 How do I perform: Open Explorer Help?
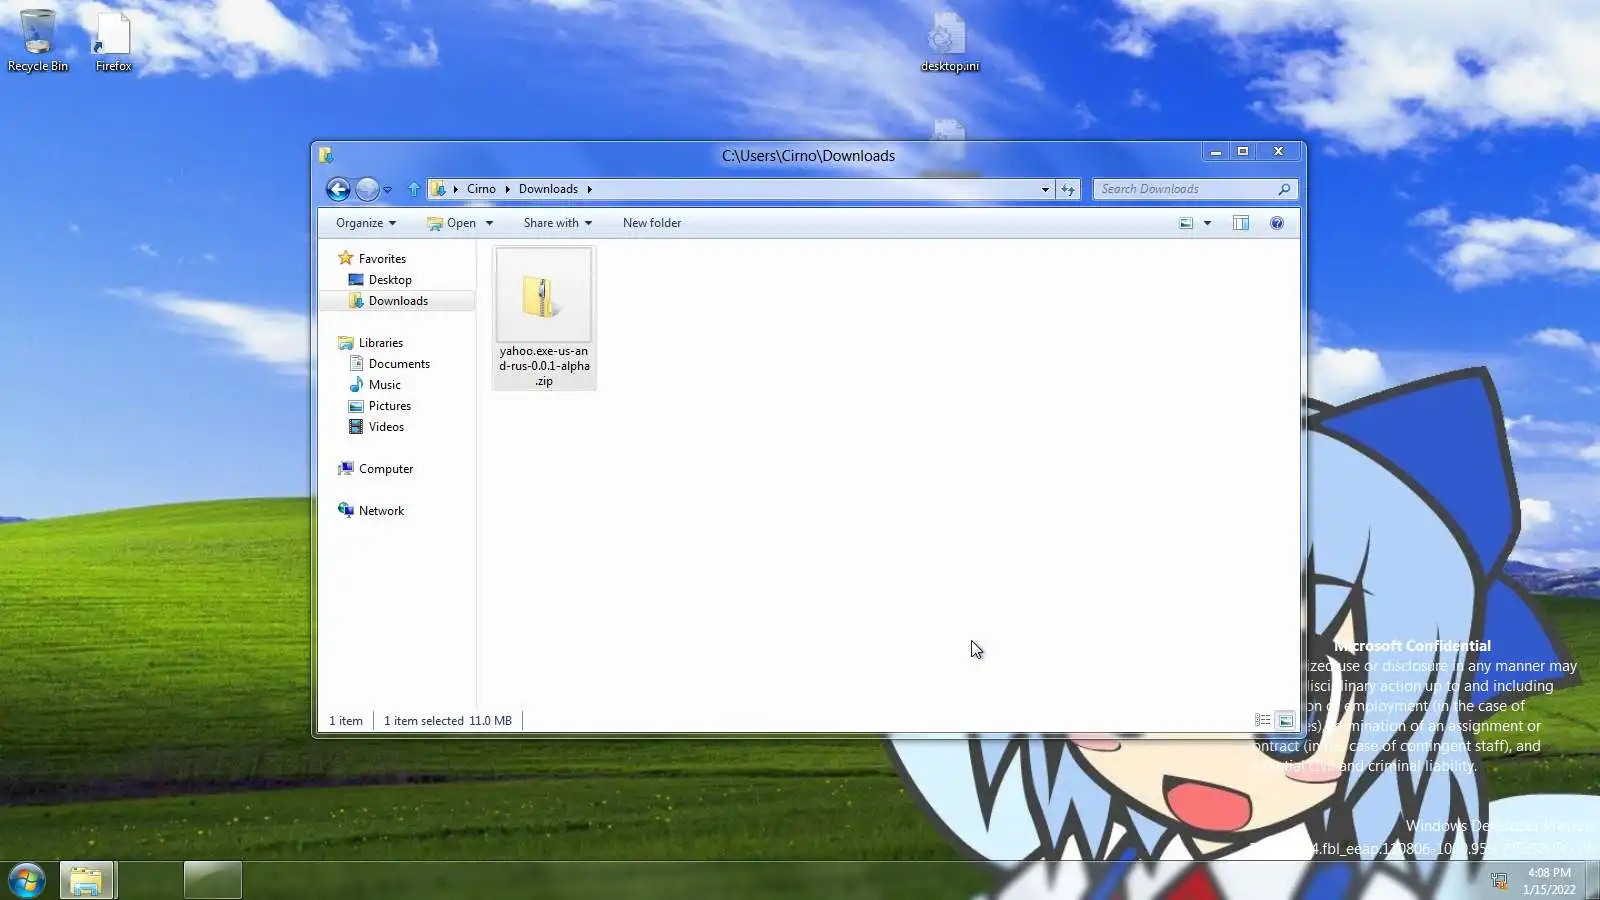point(1277,223)
